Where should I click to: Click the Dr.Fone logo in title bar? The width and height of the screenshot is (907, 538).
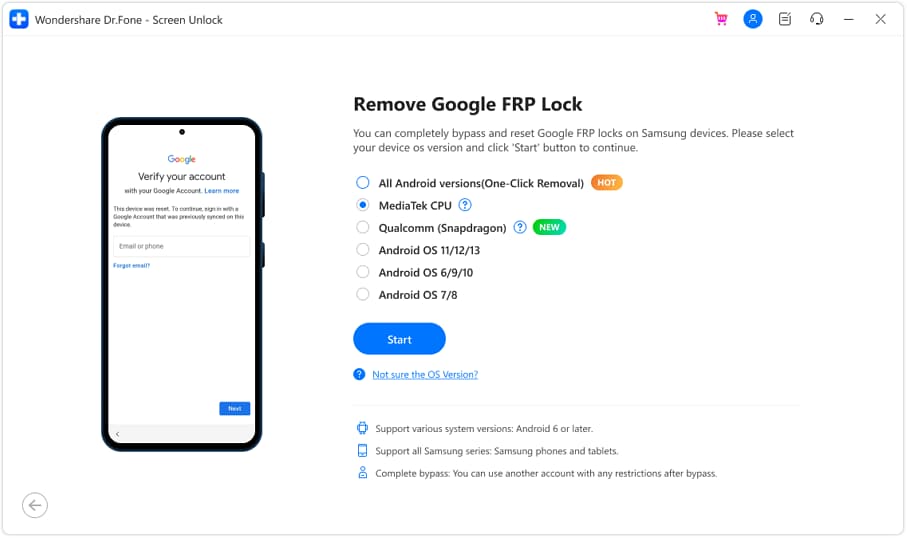19,19
